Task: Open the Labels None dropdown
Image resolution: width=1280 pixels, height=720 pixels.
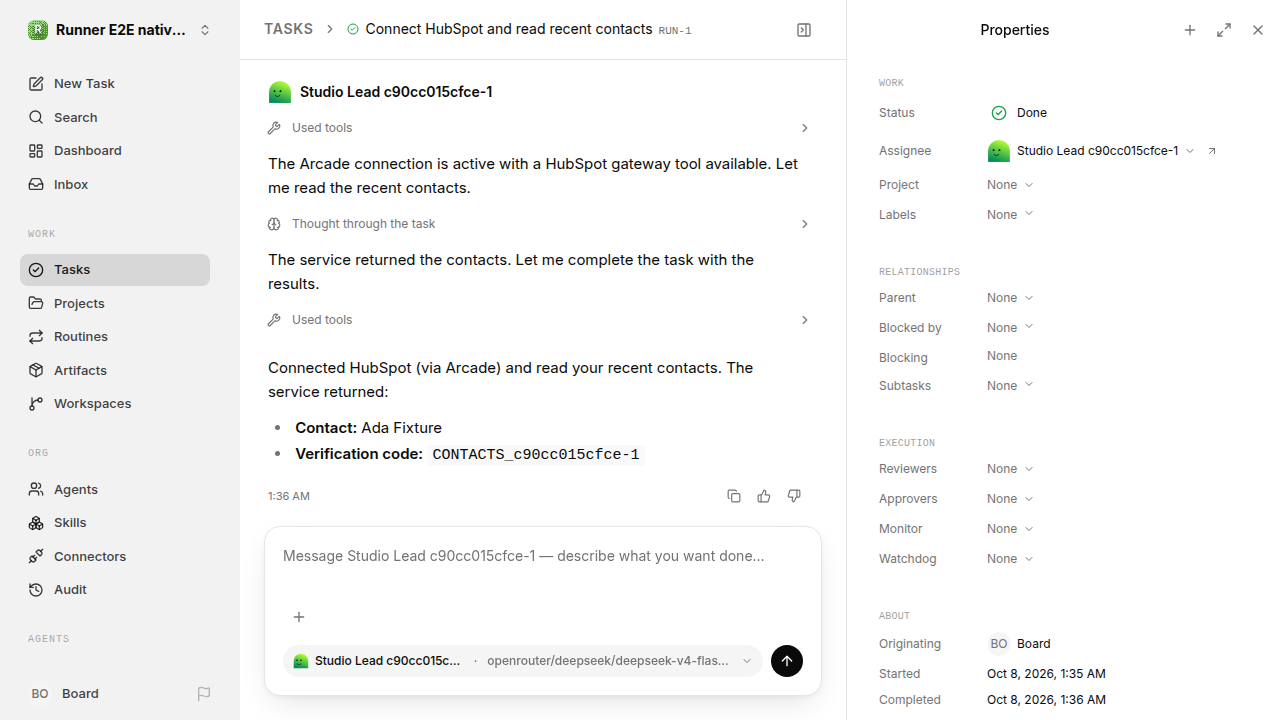Action: [x=1010, y=215]
